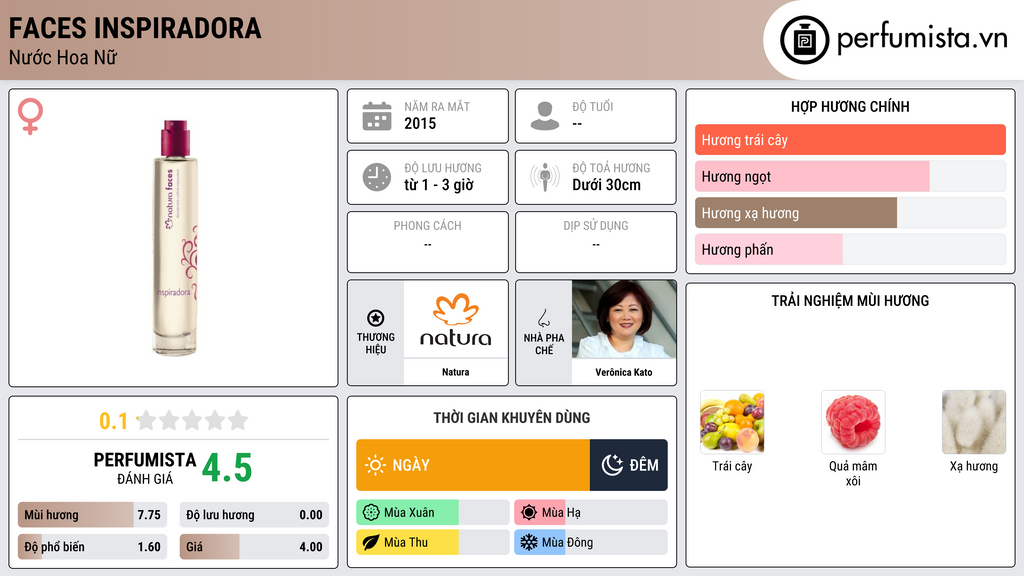The width and height of the screenshot is (1024, 576).
Task: Click the orange Ngày daytime segment
Action: [x=473, y=465]
